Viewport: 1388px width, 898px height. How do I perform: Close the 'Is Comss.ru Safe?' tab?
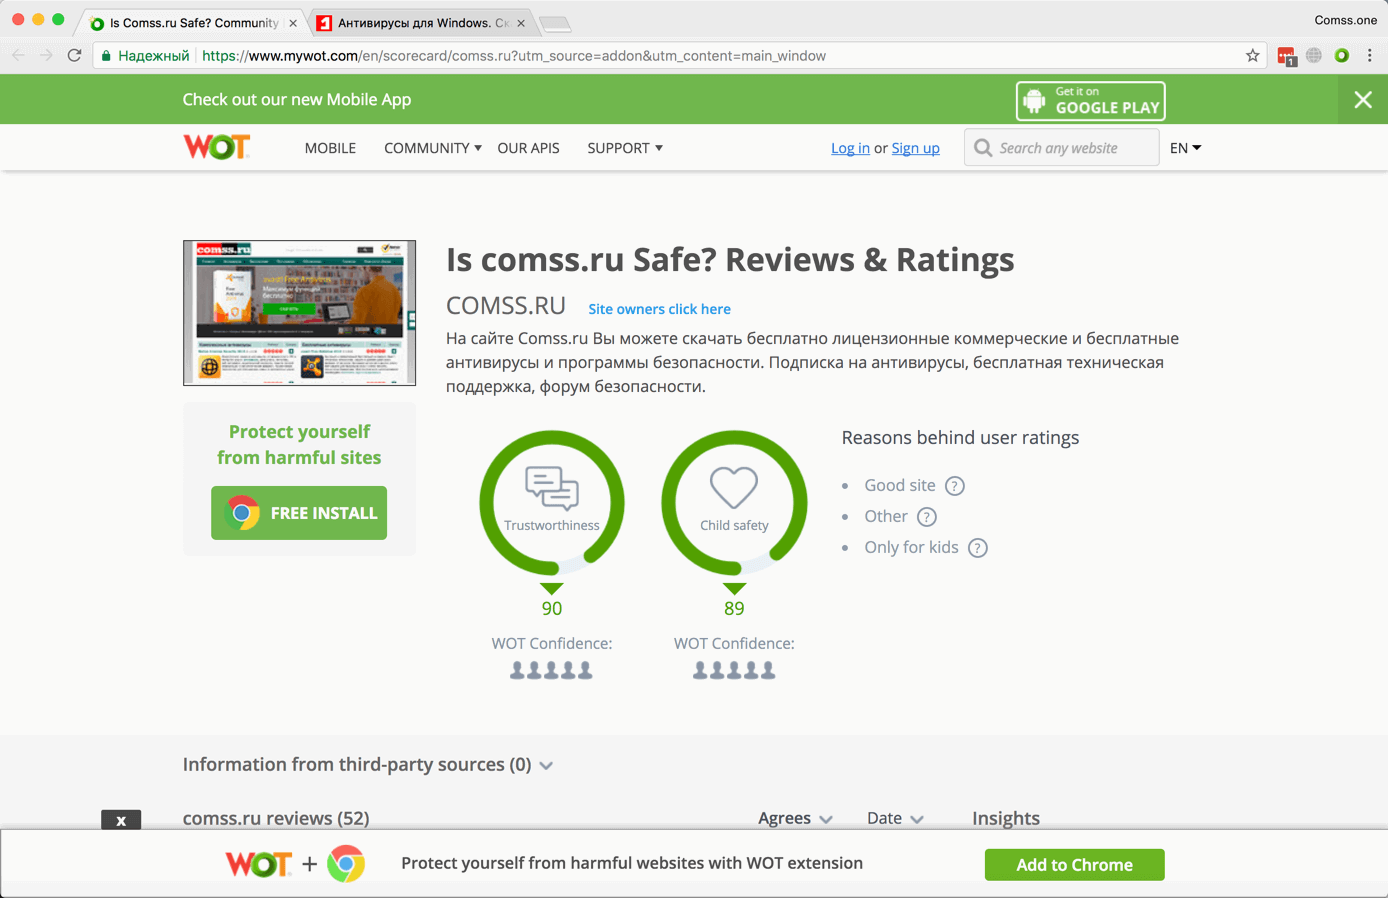tap(293, 23)
